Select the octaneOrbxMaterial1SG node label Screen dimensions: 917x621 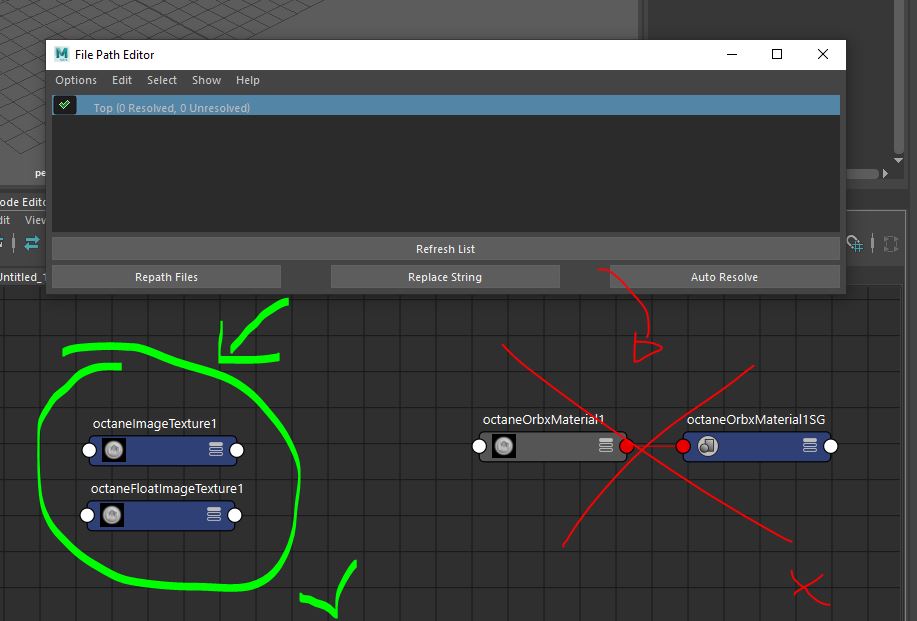click(x=756, y=419)
